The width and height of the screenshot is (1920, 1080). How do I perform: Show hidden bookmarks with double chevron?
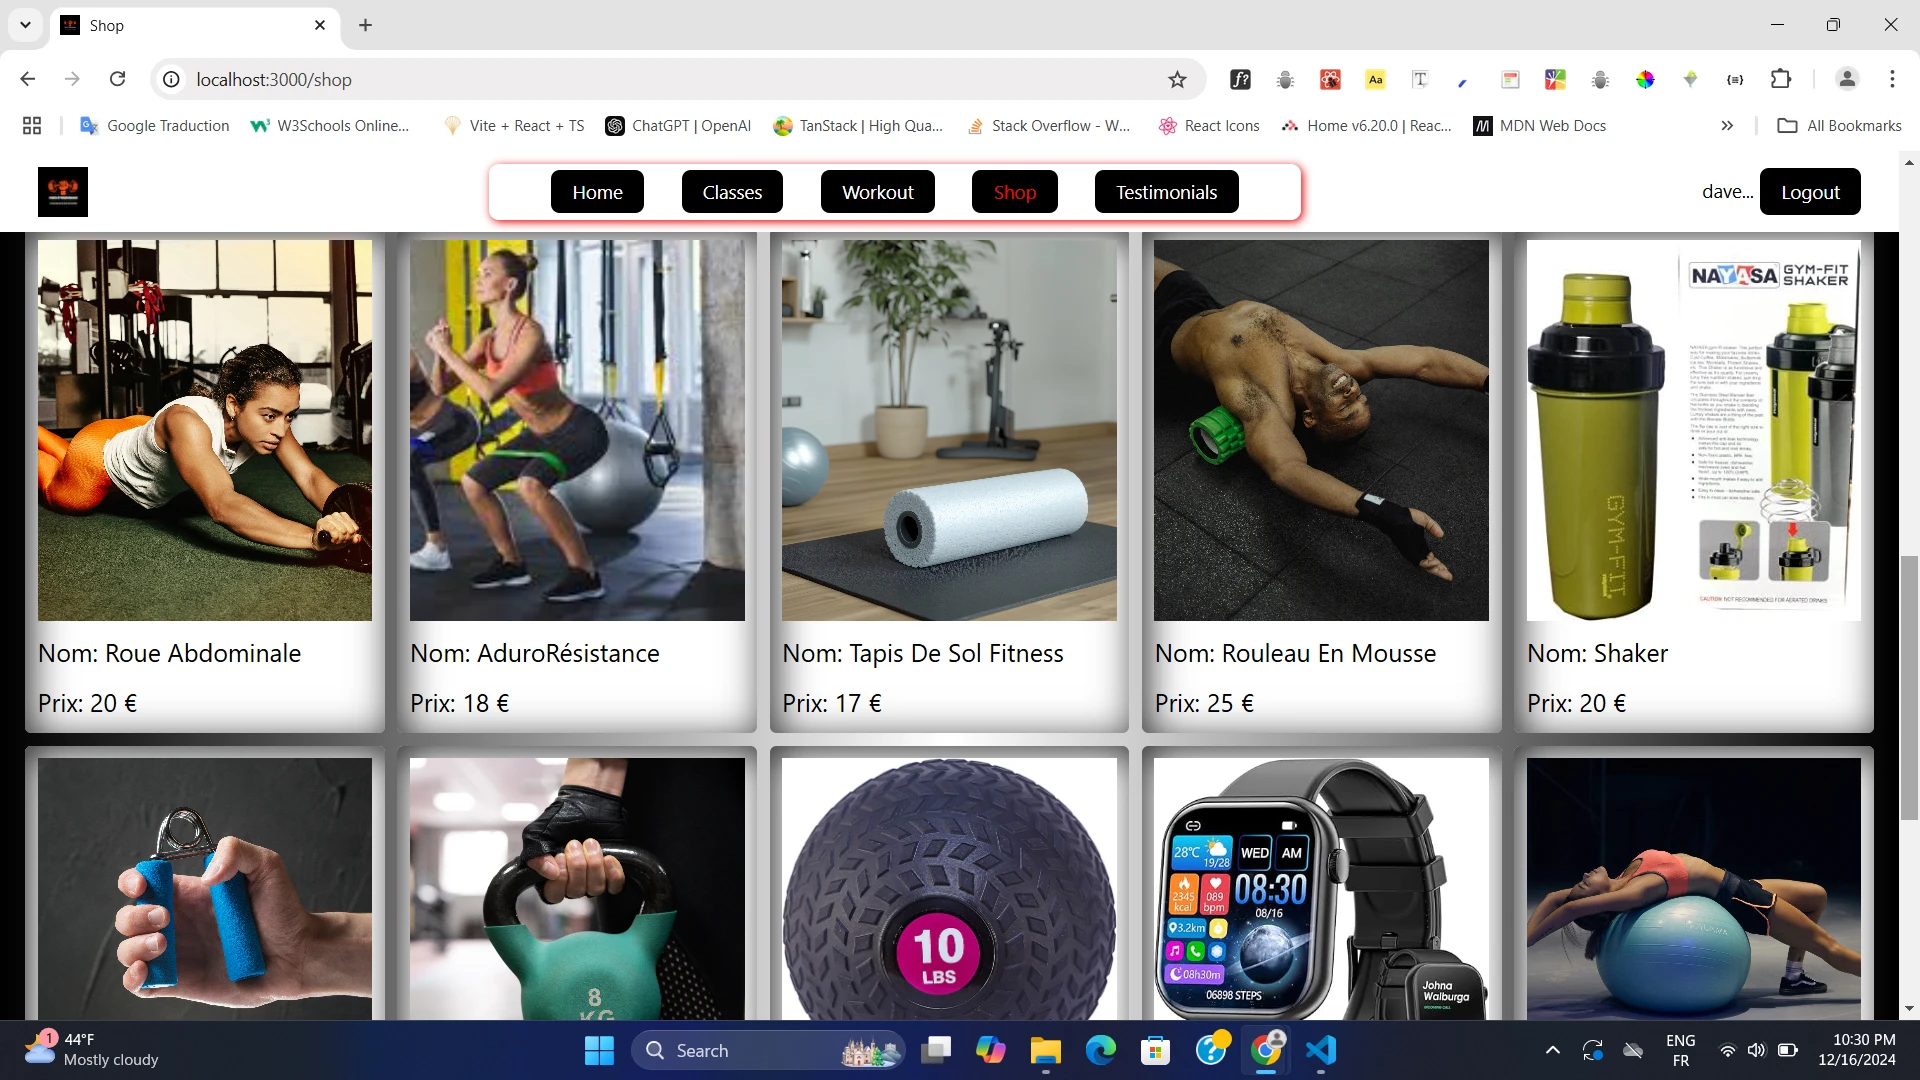pos(1727,126)
